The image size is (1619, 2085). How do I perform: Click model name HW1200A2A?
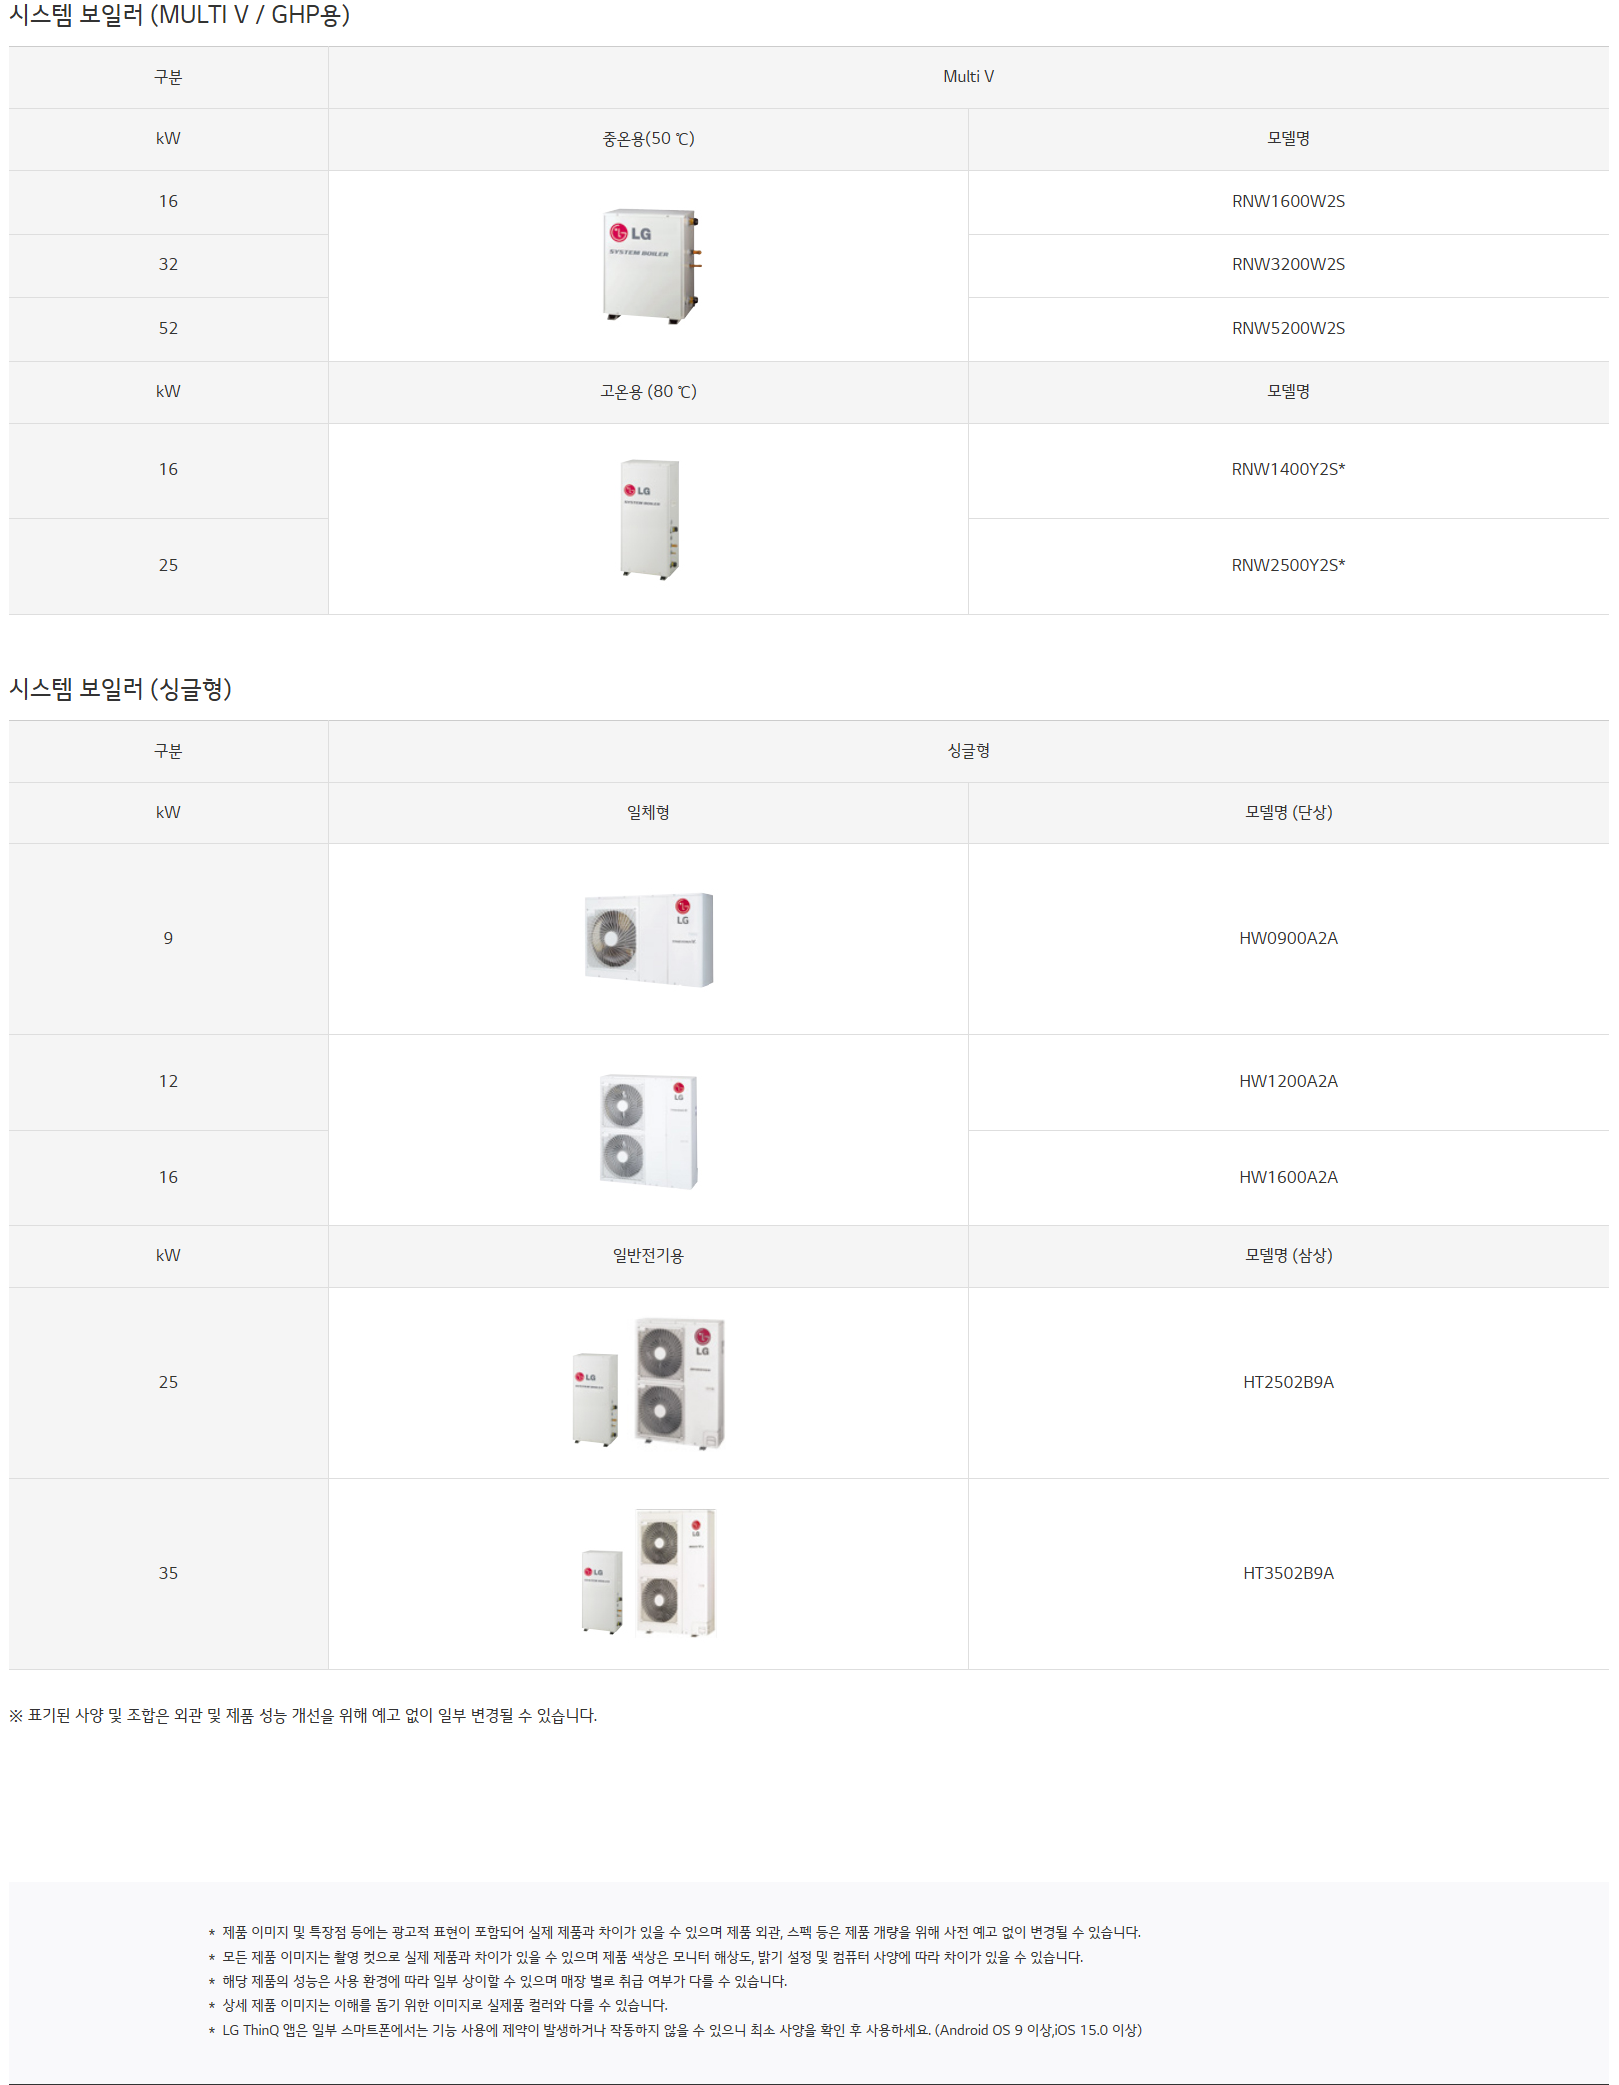tap(1287, 1081)
